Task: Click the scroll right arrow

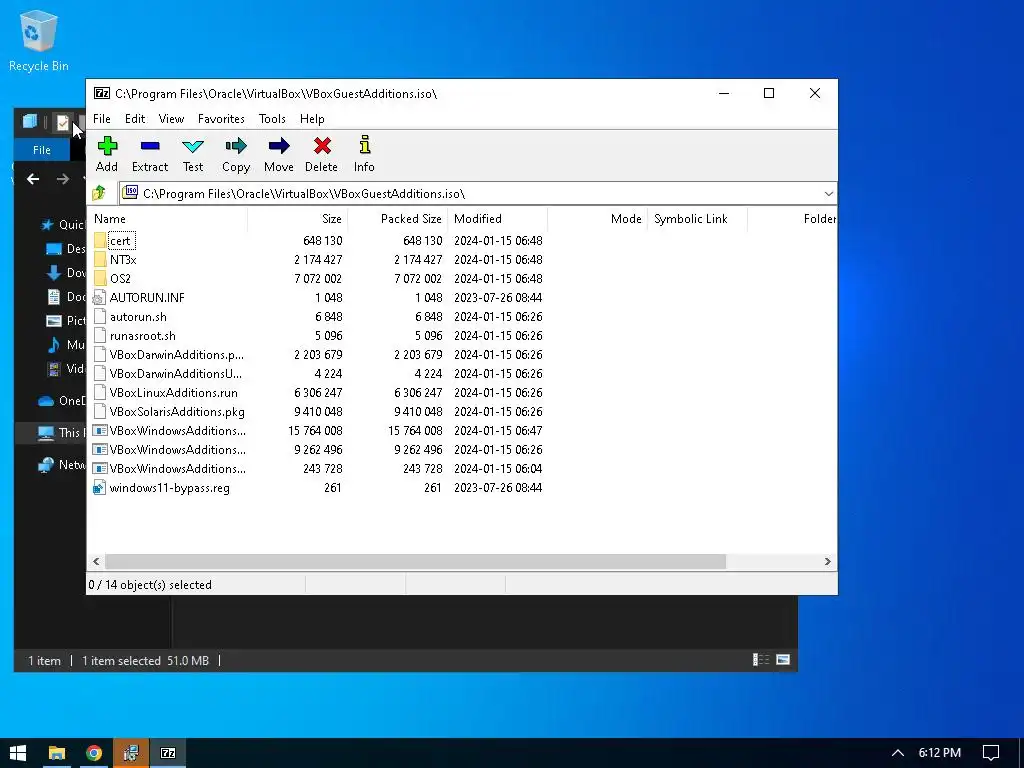Action: click(x=827, y=562)
